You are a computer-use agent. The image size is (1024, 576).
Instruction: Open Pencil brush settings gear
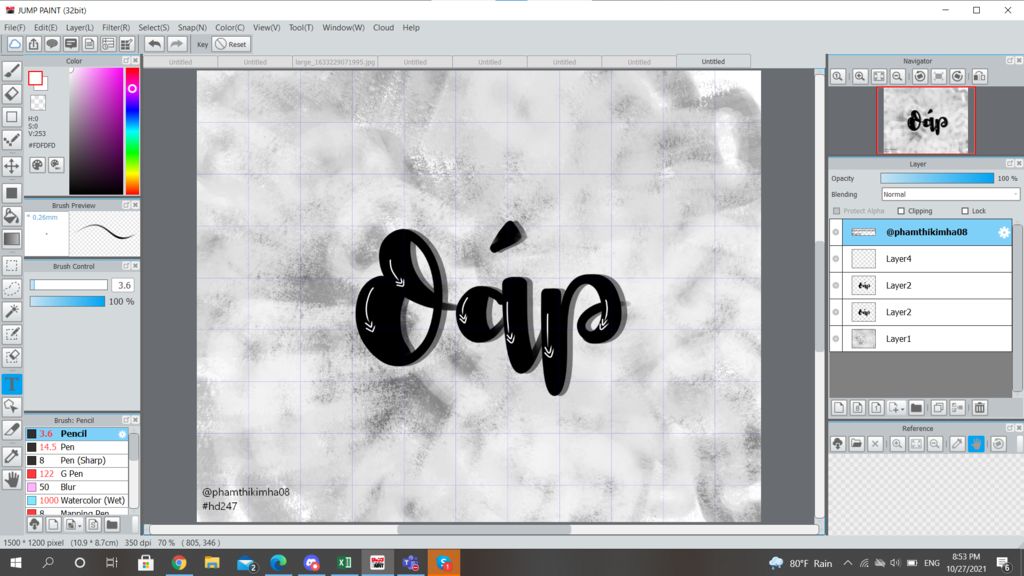[x=122, y=434]
